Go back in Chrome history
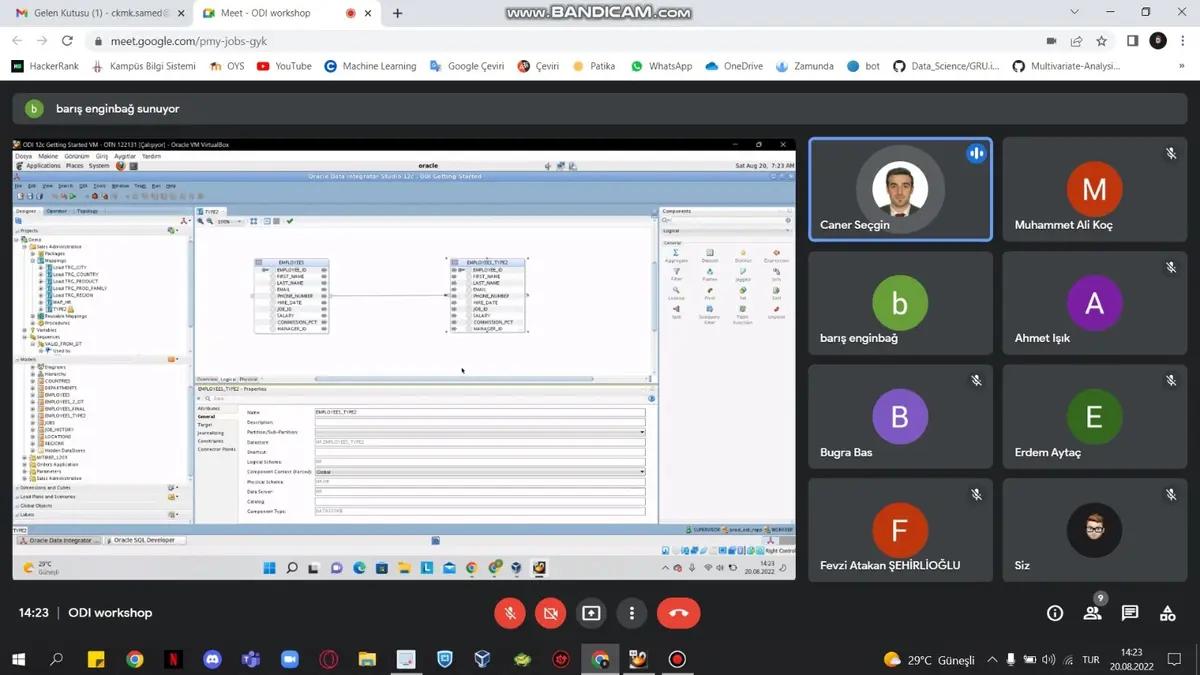1200x675 pixels. coord(17,41)
